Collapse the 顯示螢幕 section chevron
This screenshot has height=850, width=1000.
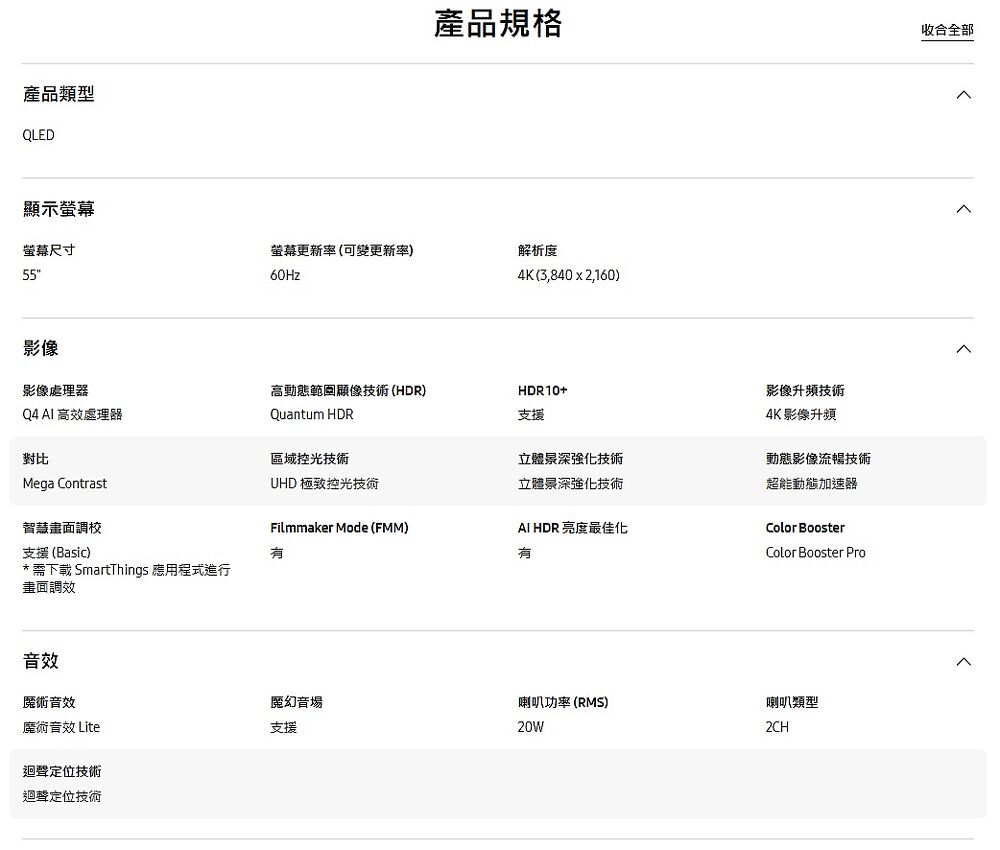pyautogui.click(x=964, y=209)
